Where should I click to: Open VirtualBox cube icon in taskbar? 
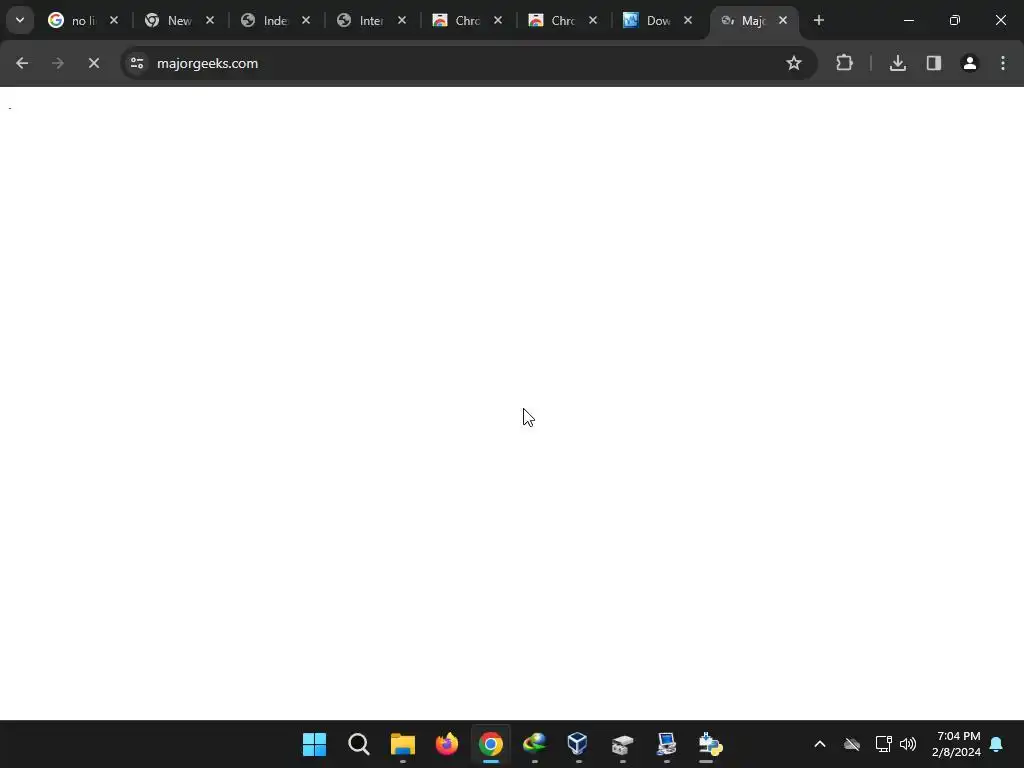pyautogui.click(x=578, y=744)
